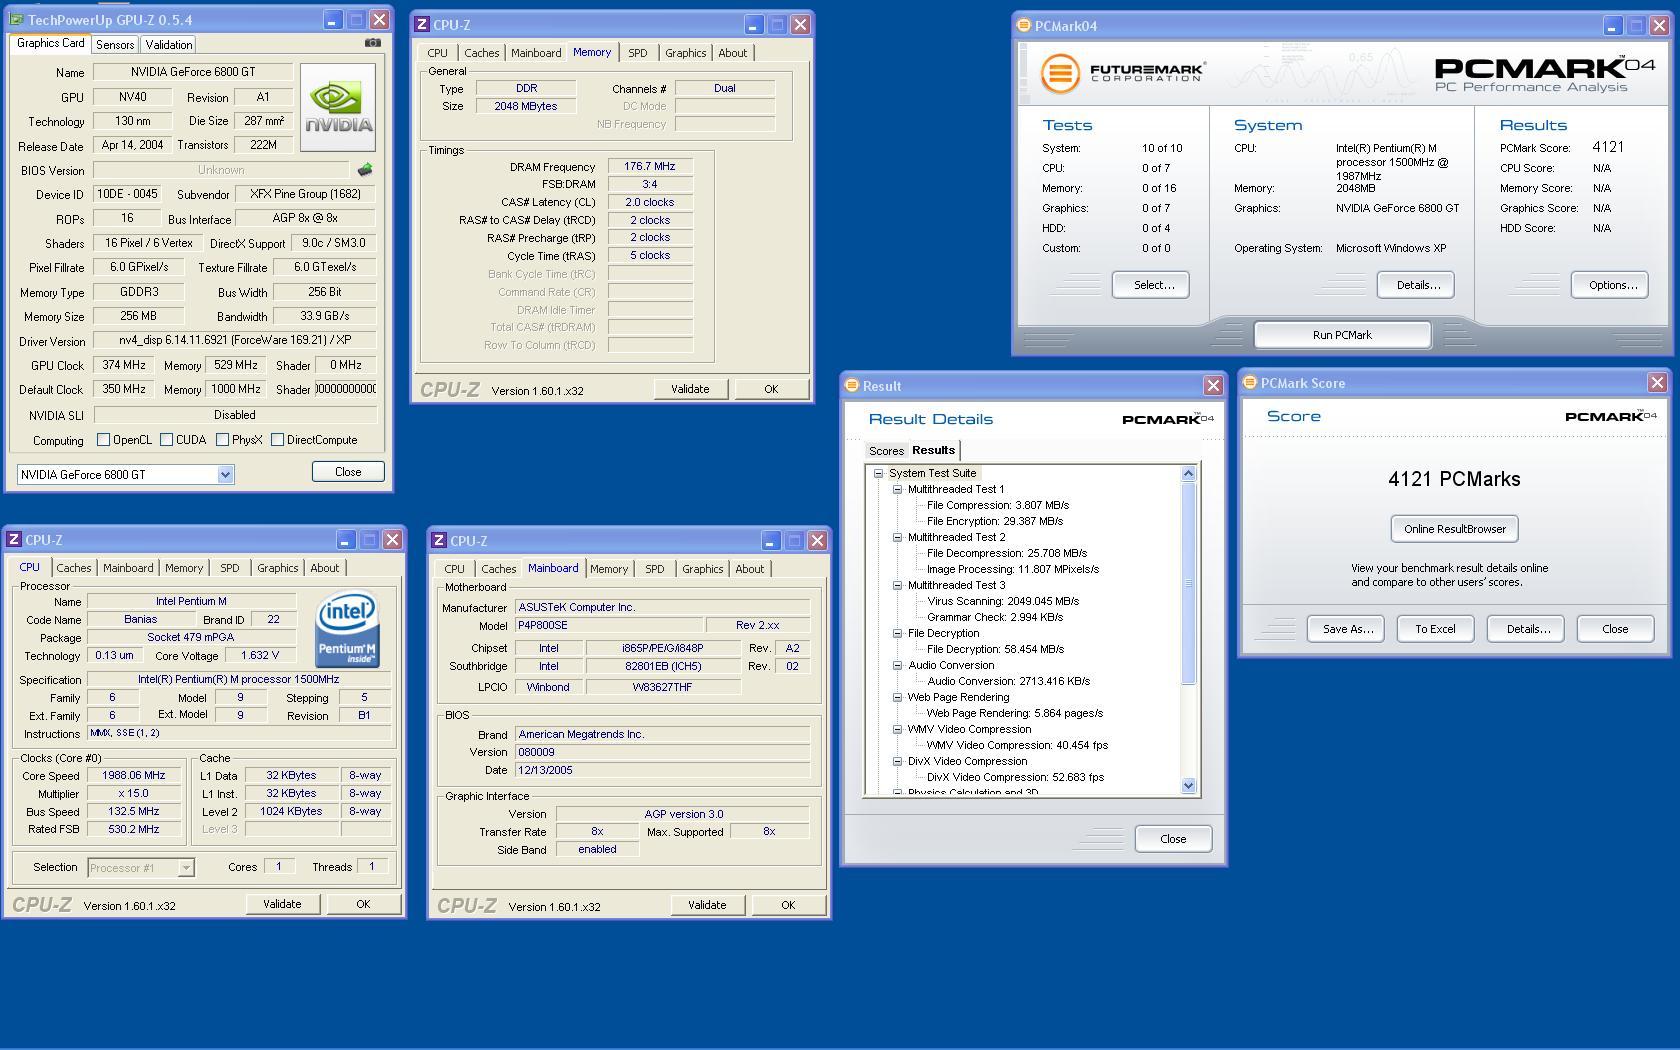Click the Select... tests button
The image size is (1680, 1050).
(1151, 285)
